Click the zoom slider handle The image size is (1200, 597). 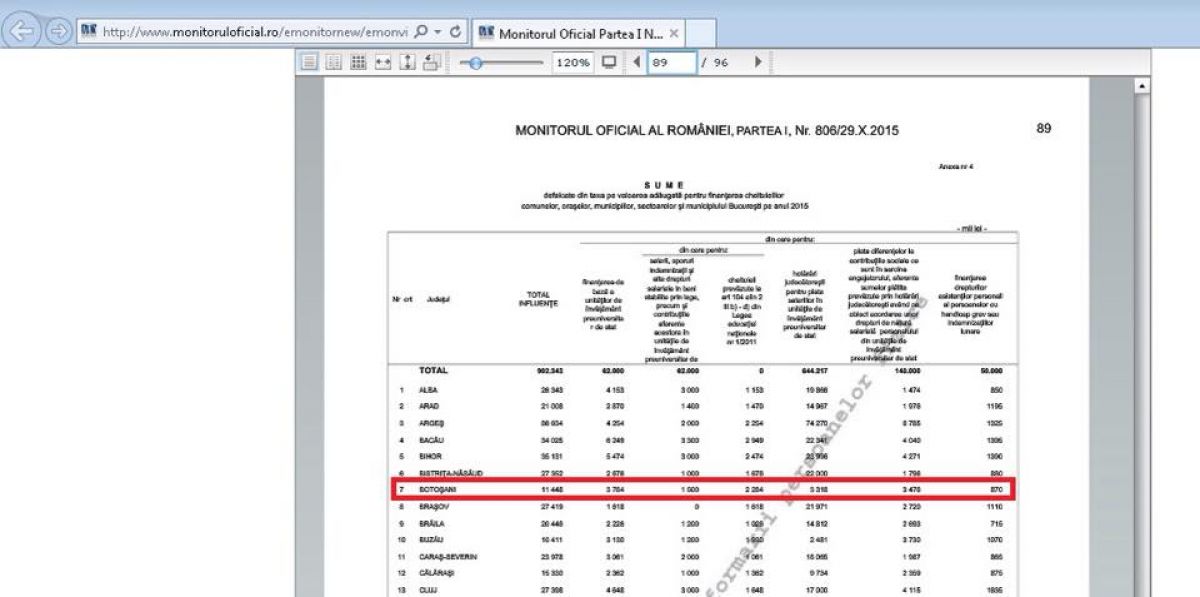[476, 62]
